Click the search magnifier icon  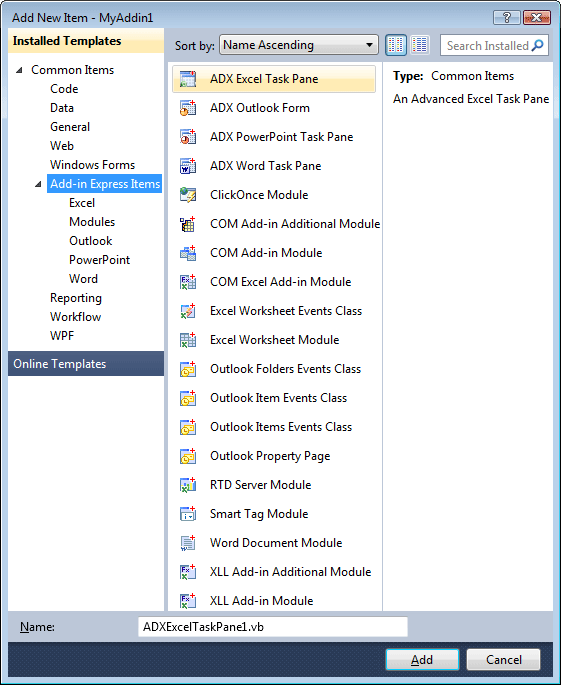(x=537, y=45)
